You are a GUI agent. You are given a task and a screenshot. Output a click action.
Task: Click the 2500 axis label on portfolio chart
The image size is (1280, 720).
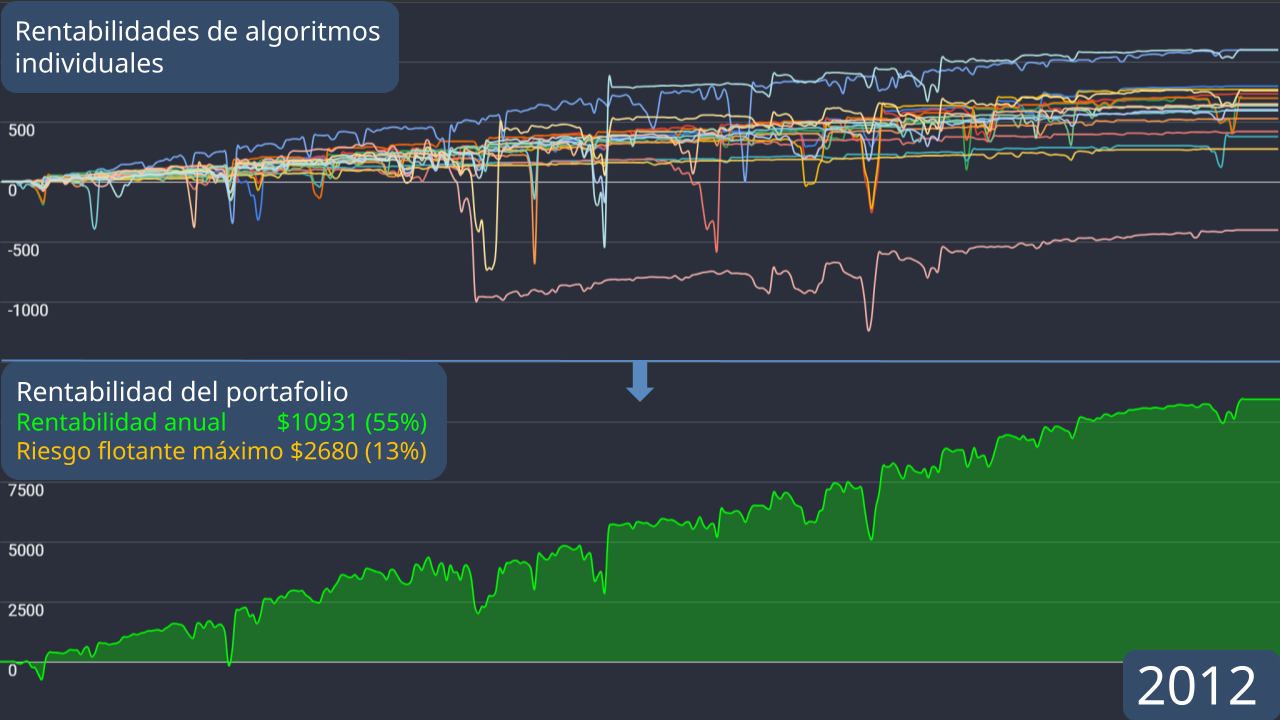click(25, 610)
